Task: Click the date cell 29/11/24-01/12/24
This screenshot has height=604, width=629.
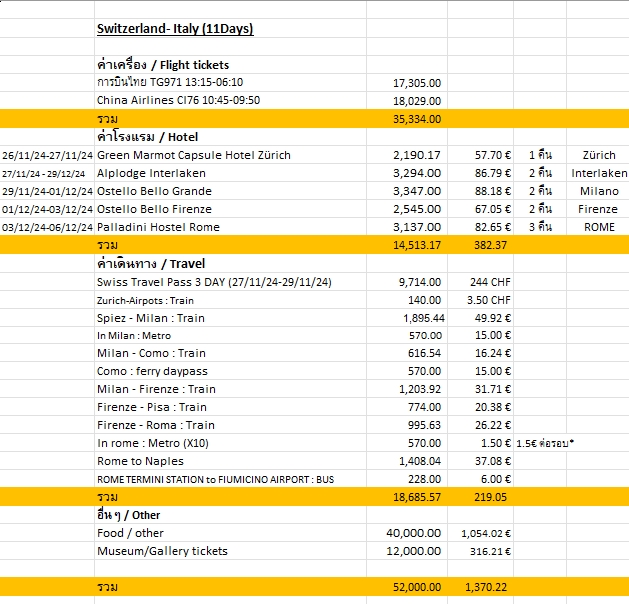Action: pyautogui.click(x=47, y=191)
